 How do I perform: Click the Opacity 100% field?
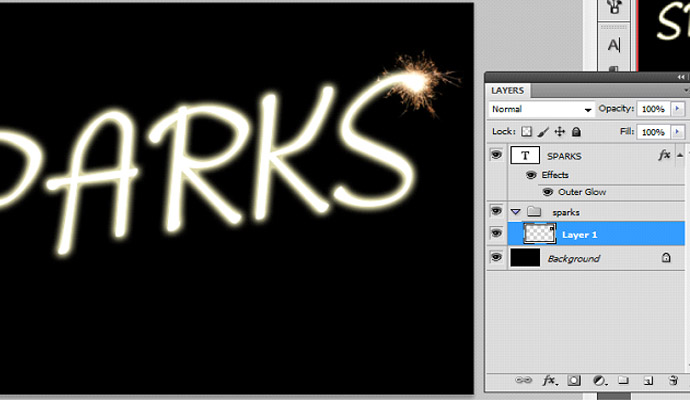653,109
